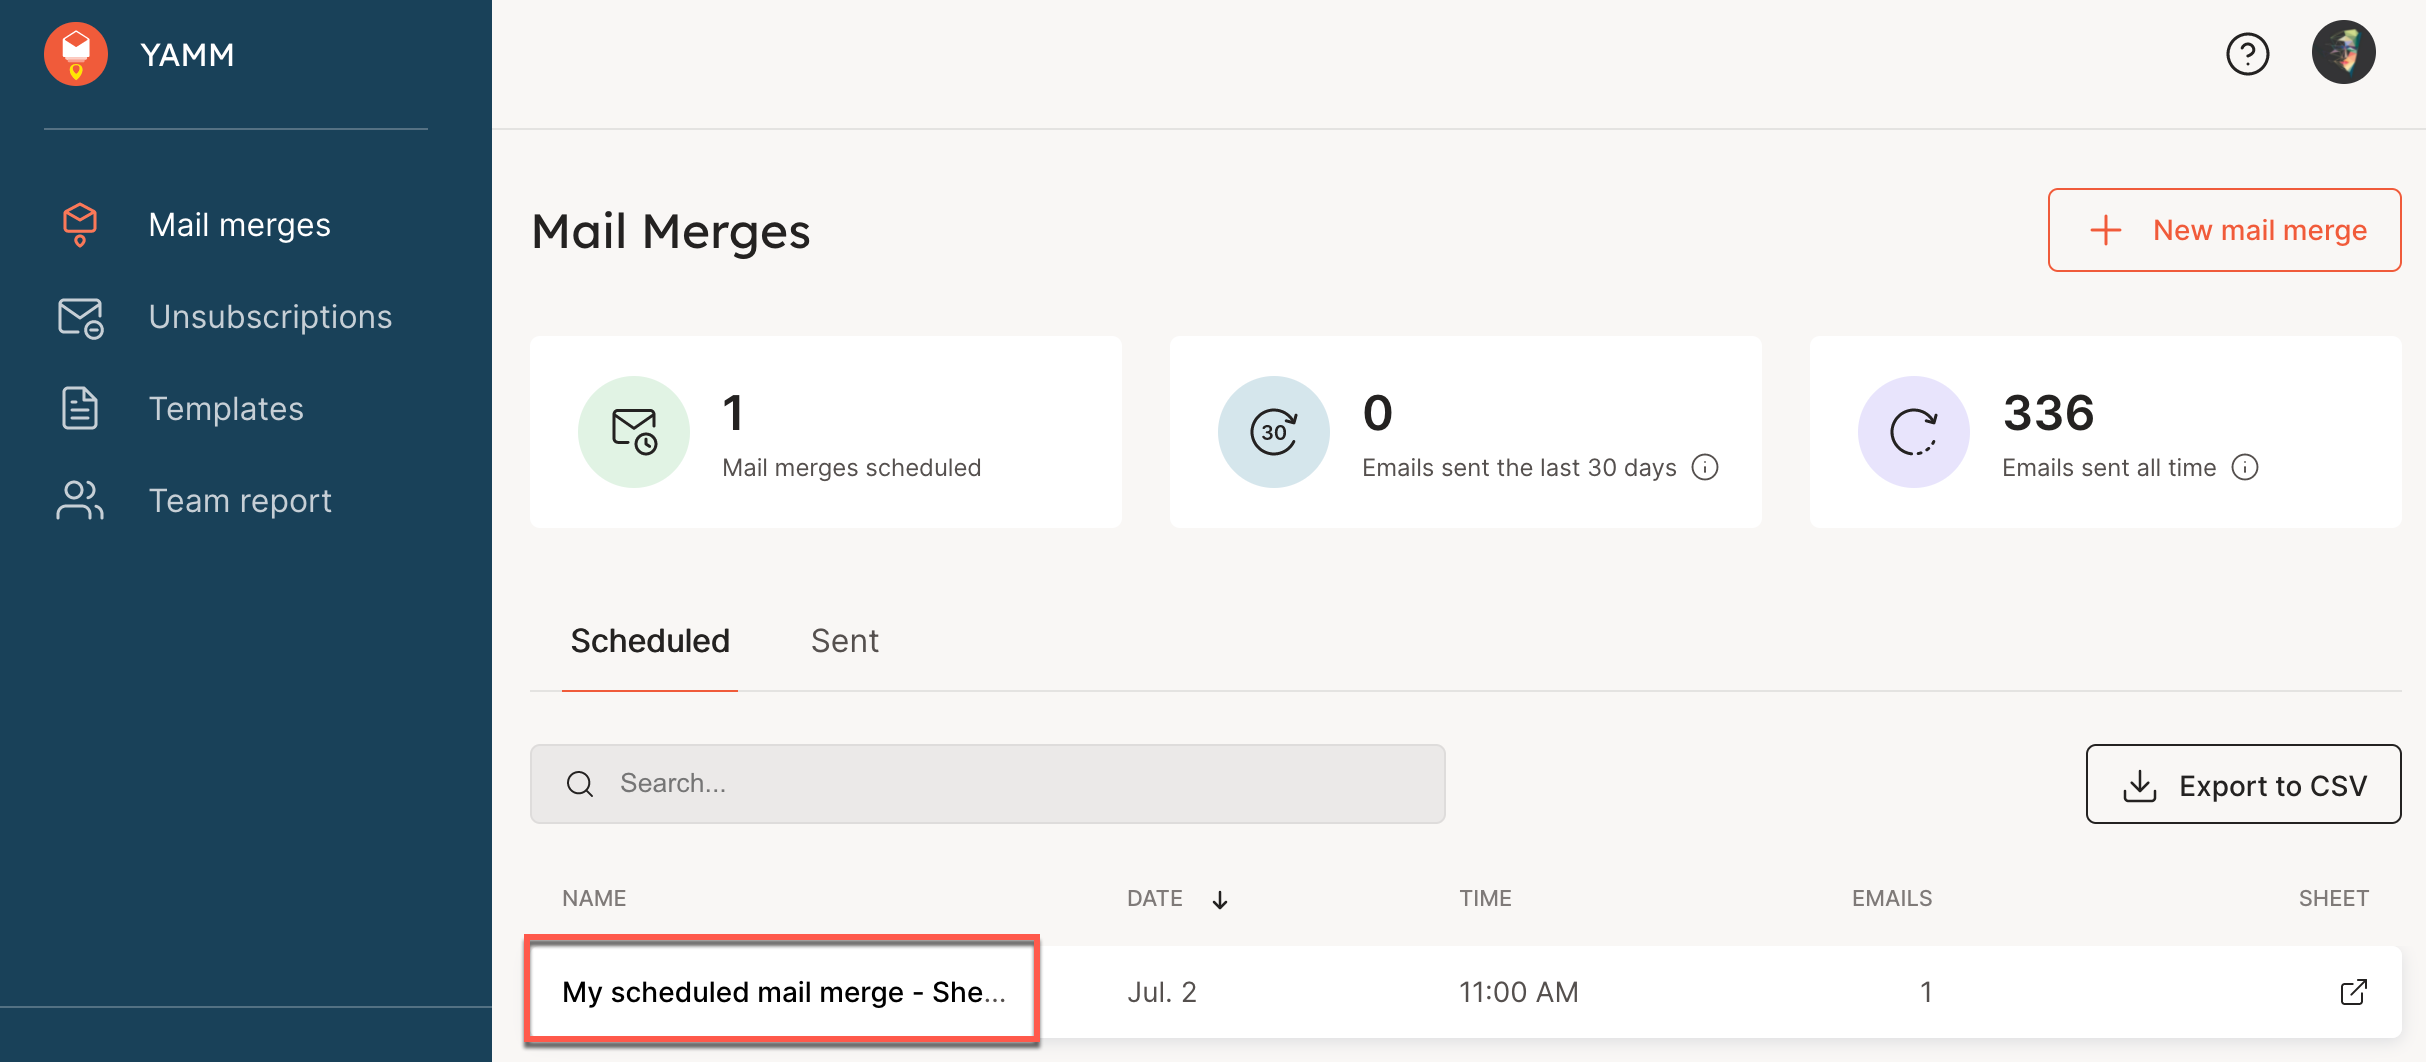Select the Scheduled tab
The image size is (2426, 1062).
(650, 641)
